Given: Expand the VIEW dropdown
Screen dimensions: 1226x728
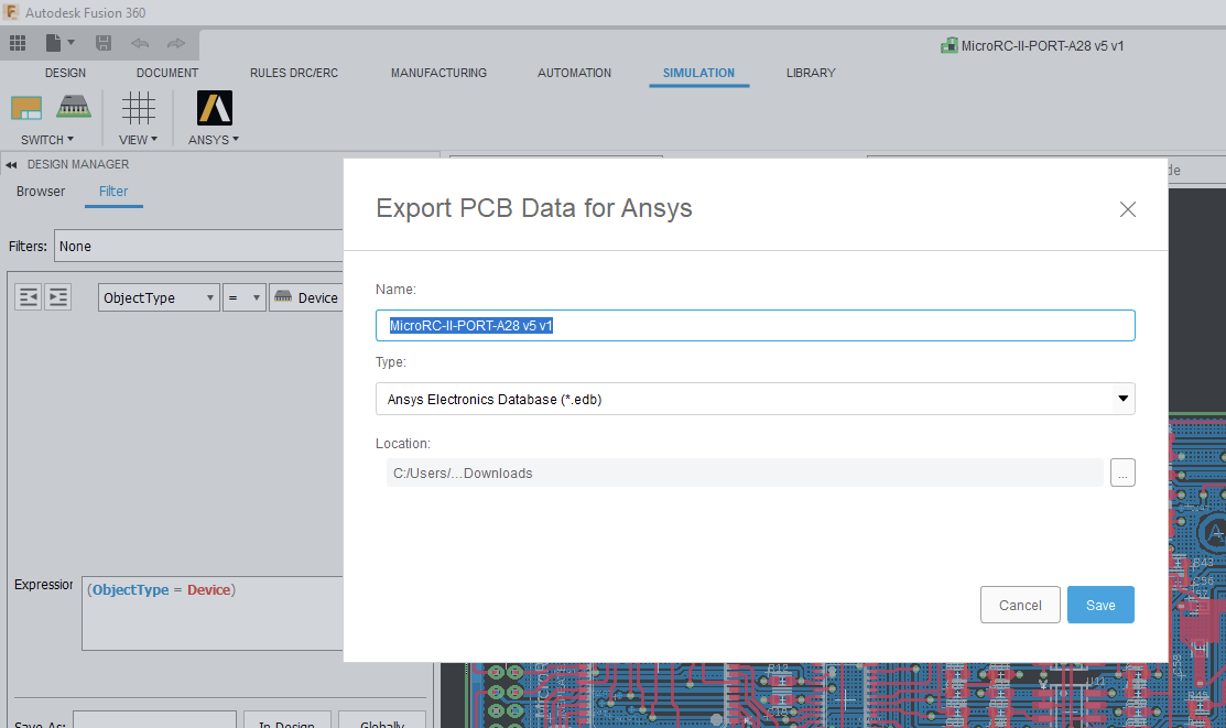Looking at the screenshot, I should click(138, 140).
